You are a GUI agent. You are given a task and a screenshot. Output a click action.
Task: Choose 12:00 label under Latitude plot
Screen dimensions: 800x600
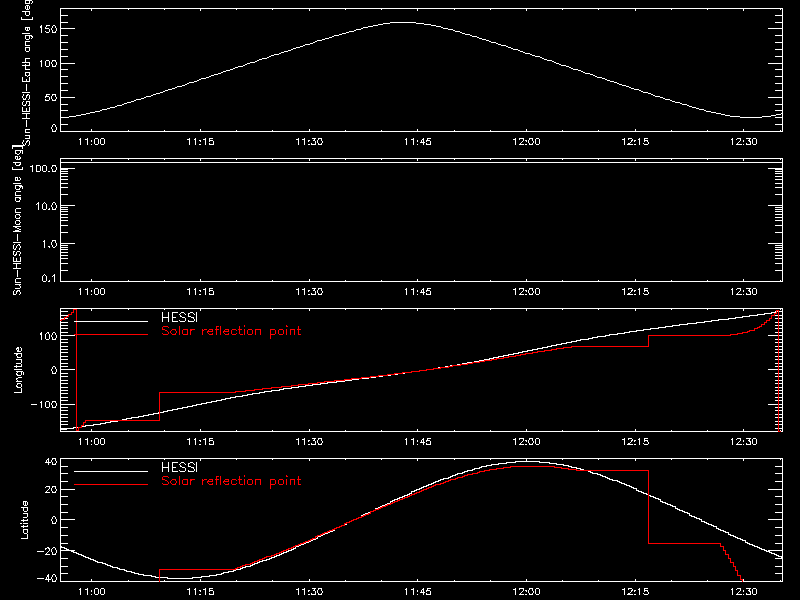tap(527, 592)
